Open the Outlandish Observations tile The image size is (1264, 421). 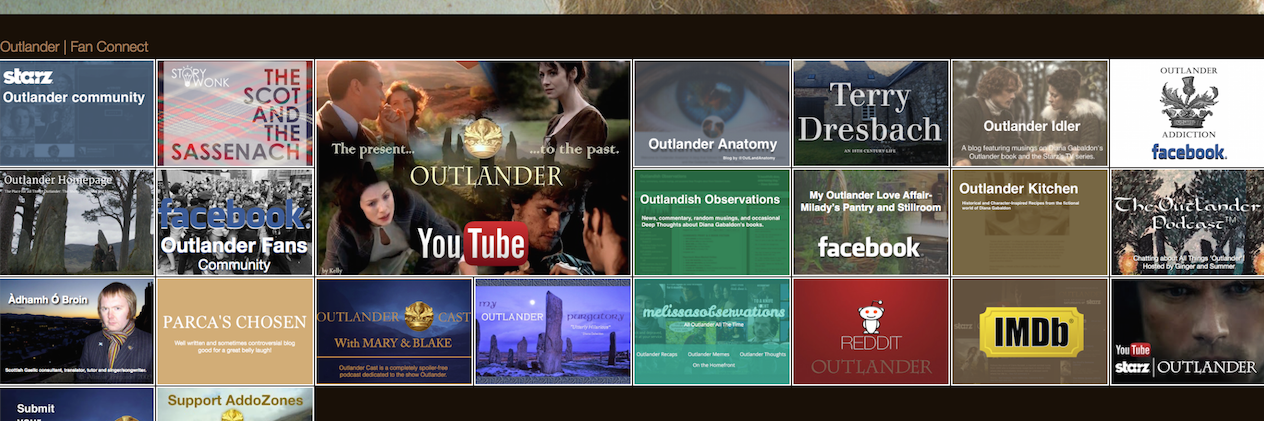click(x=712, y=222)
